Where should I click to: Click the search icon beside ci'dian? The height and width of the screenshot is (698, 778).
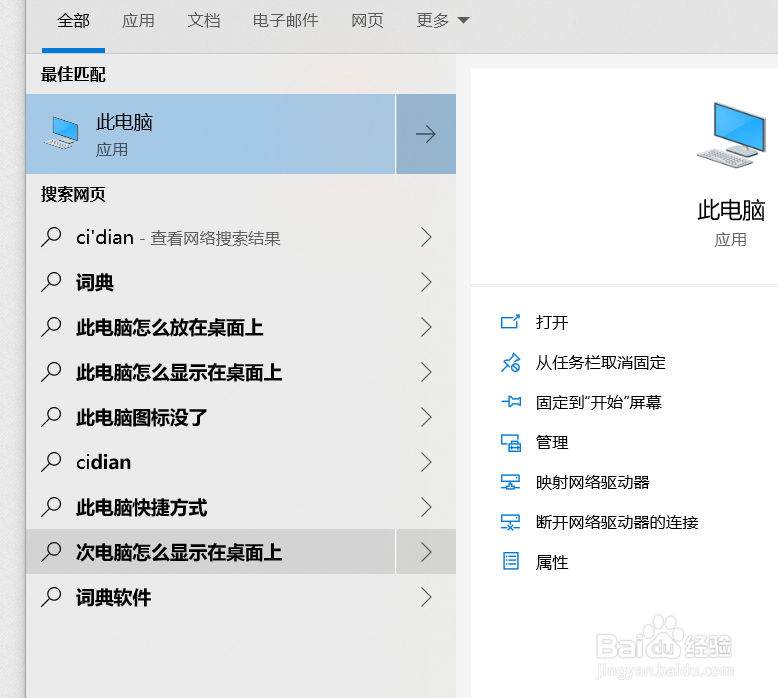51,238
